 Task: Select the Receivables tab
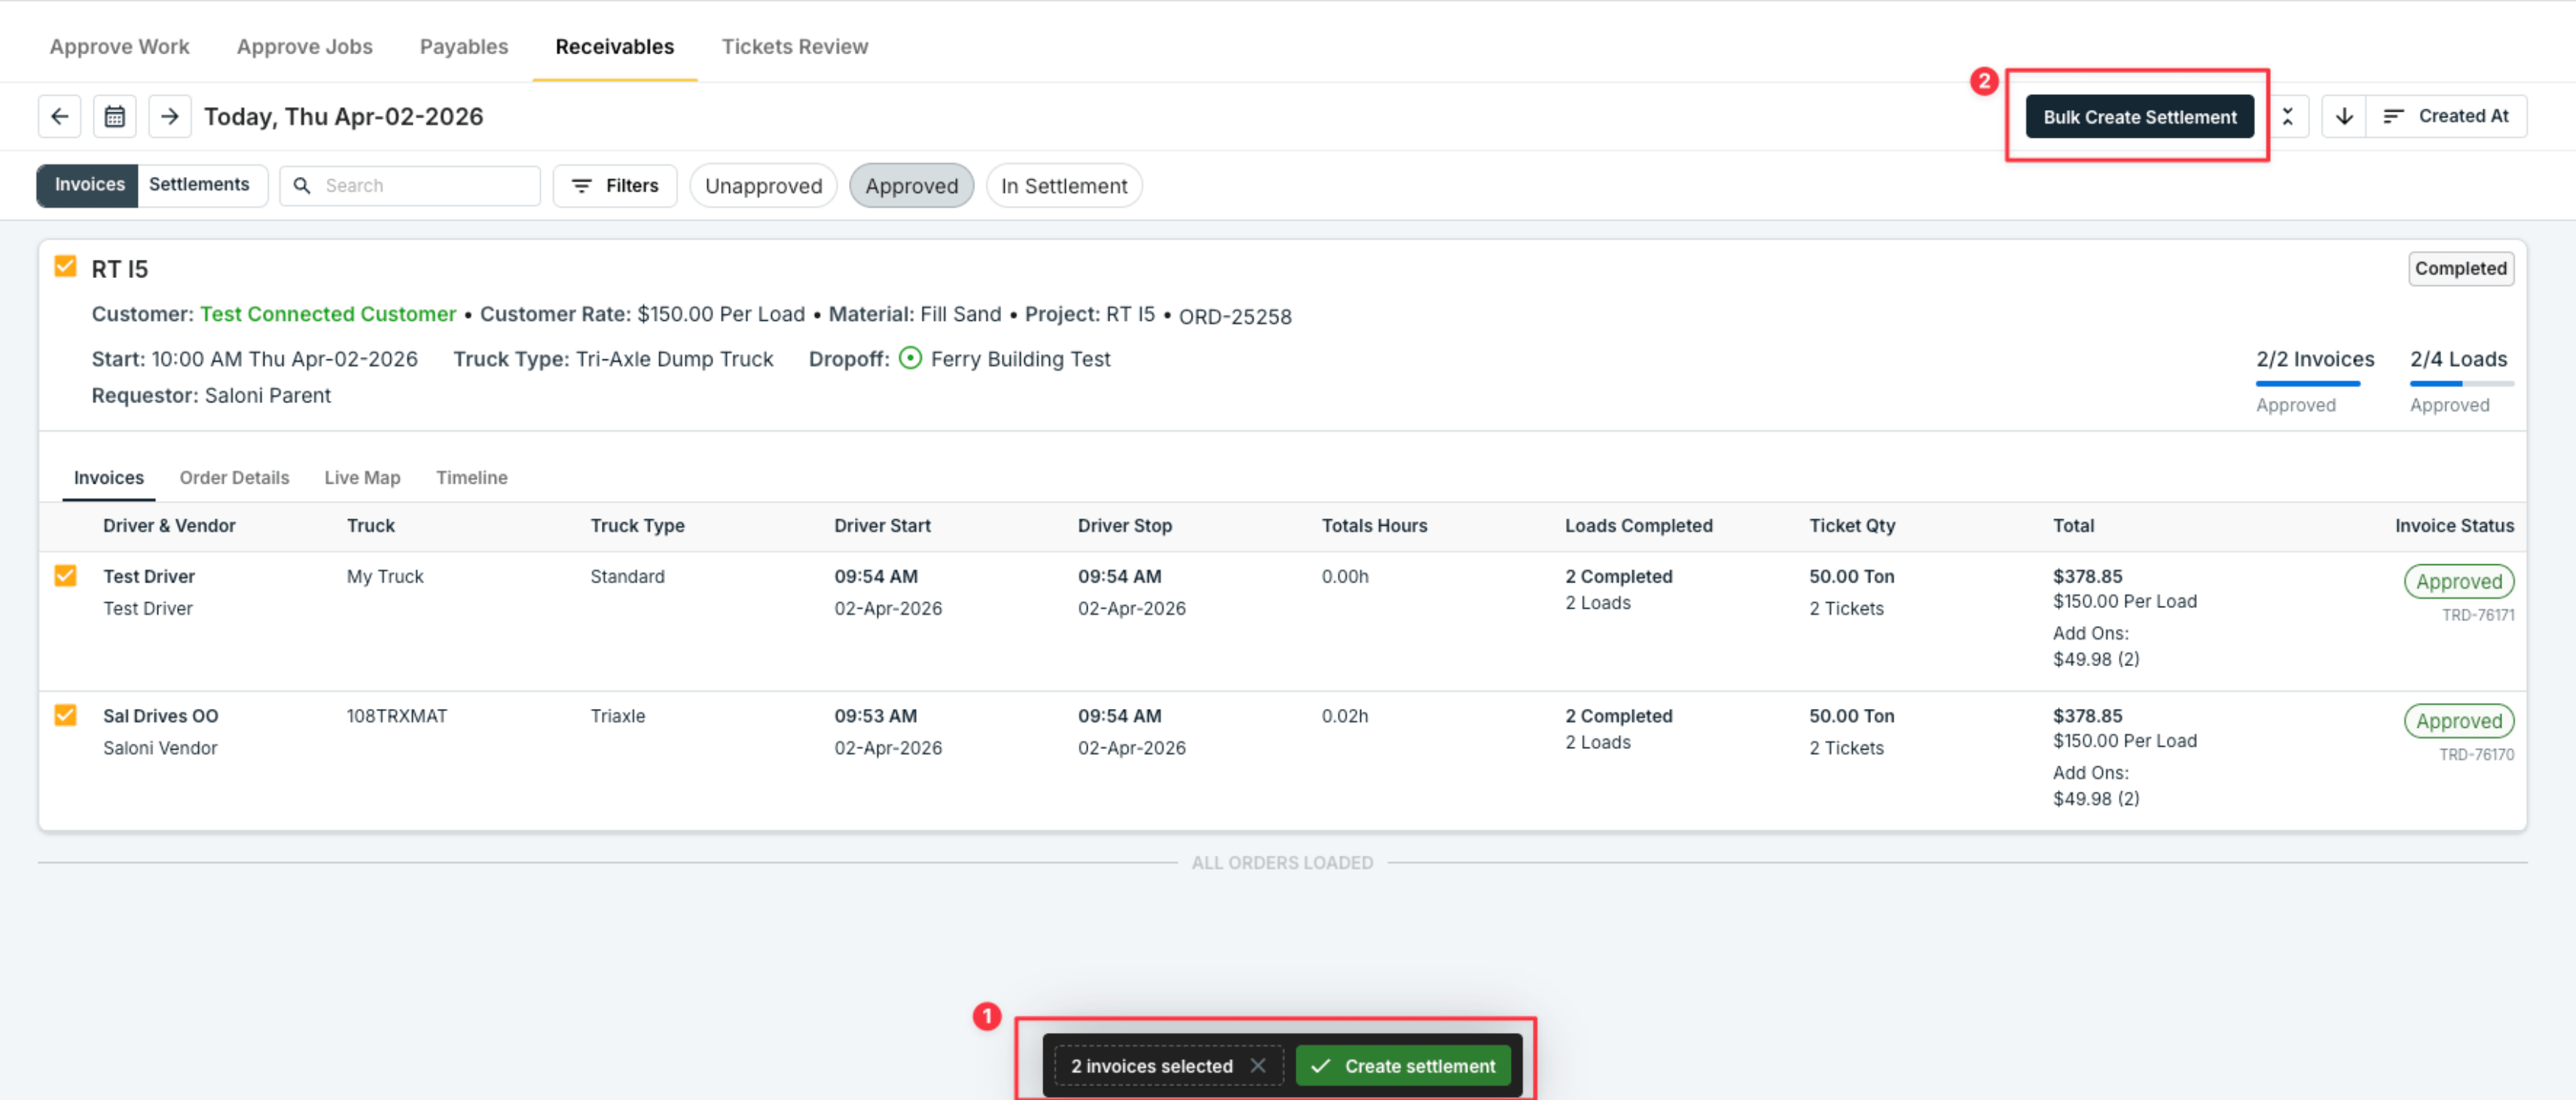615,46
